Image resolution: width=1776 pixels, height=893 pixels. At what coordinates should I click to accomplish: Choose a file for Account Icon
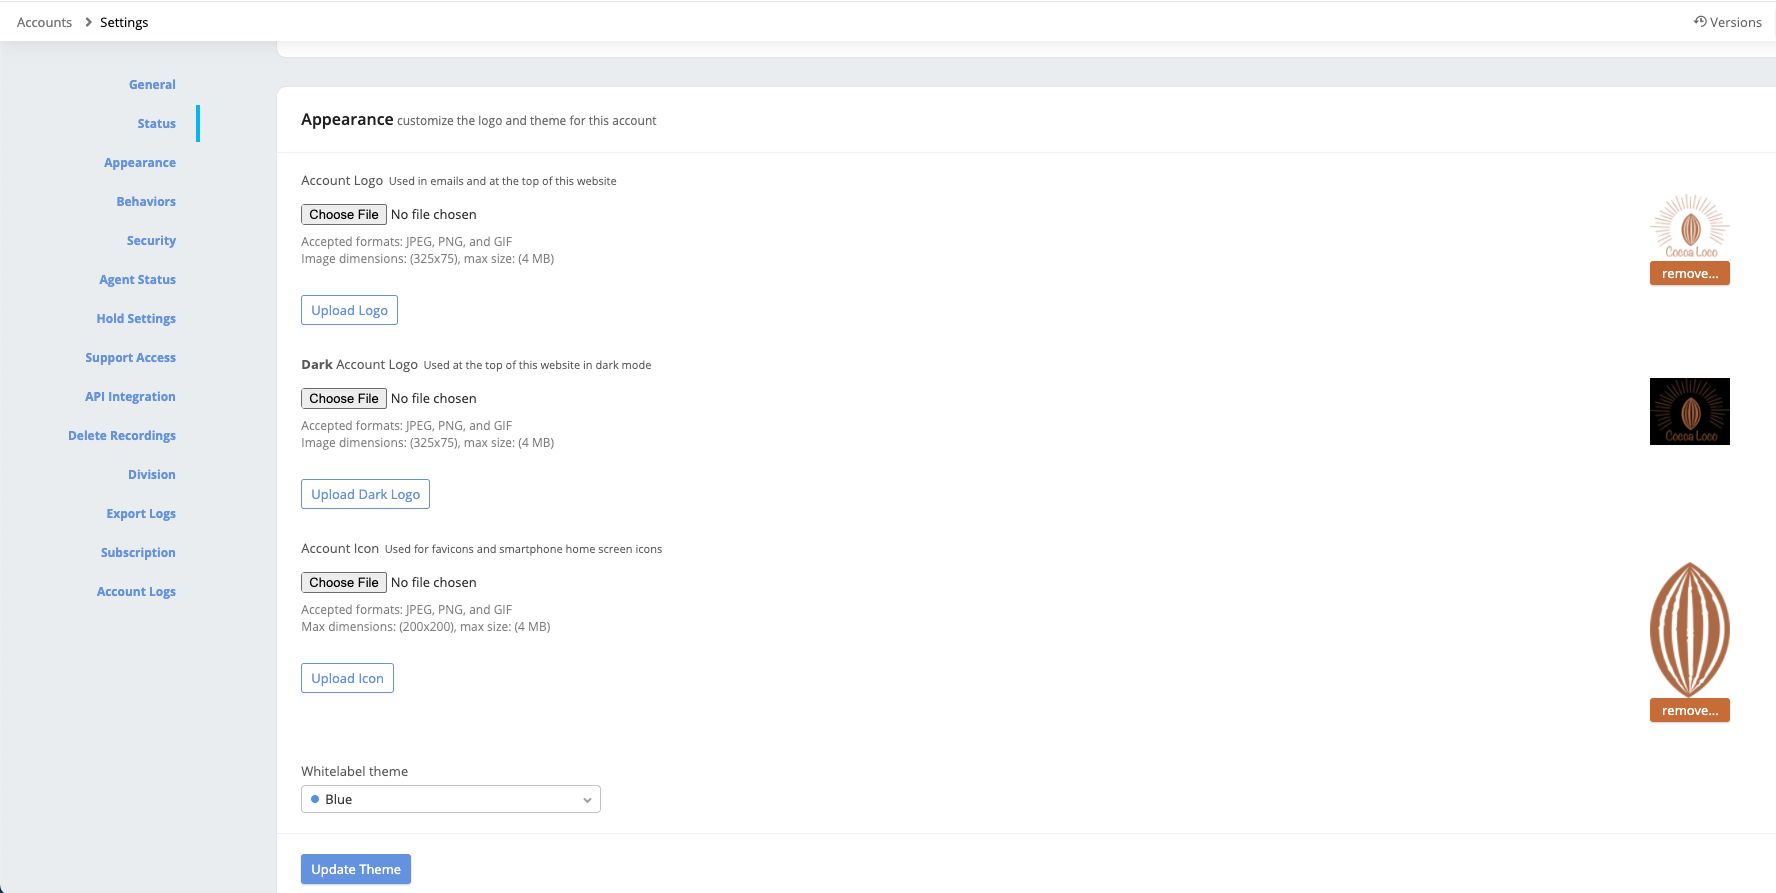[343, 583]
